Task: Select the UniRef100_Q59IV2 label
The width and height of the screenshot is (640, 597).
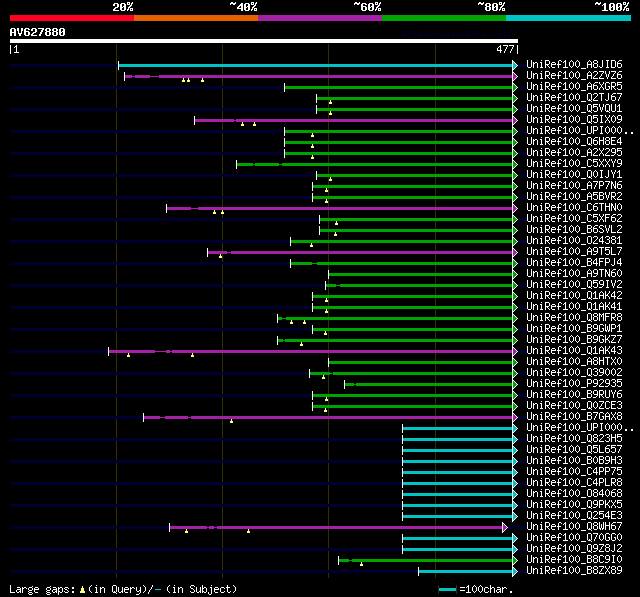Action: click(x=574, y=285)
